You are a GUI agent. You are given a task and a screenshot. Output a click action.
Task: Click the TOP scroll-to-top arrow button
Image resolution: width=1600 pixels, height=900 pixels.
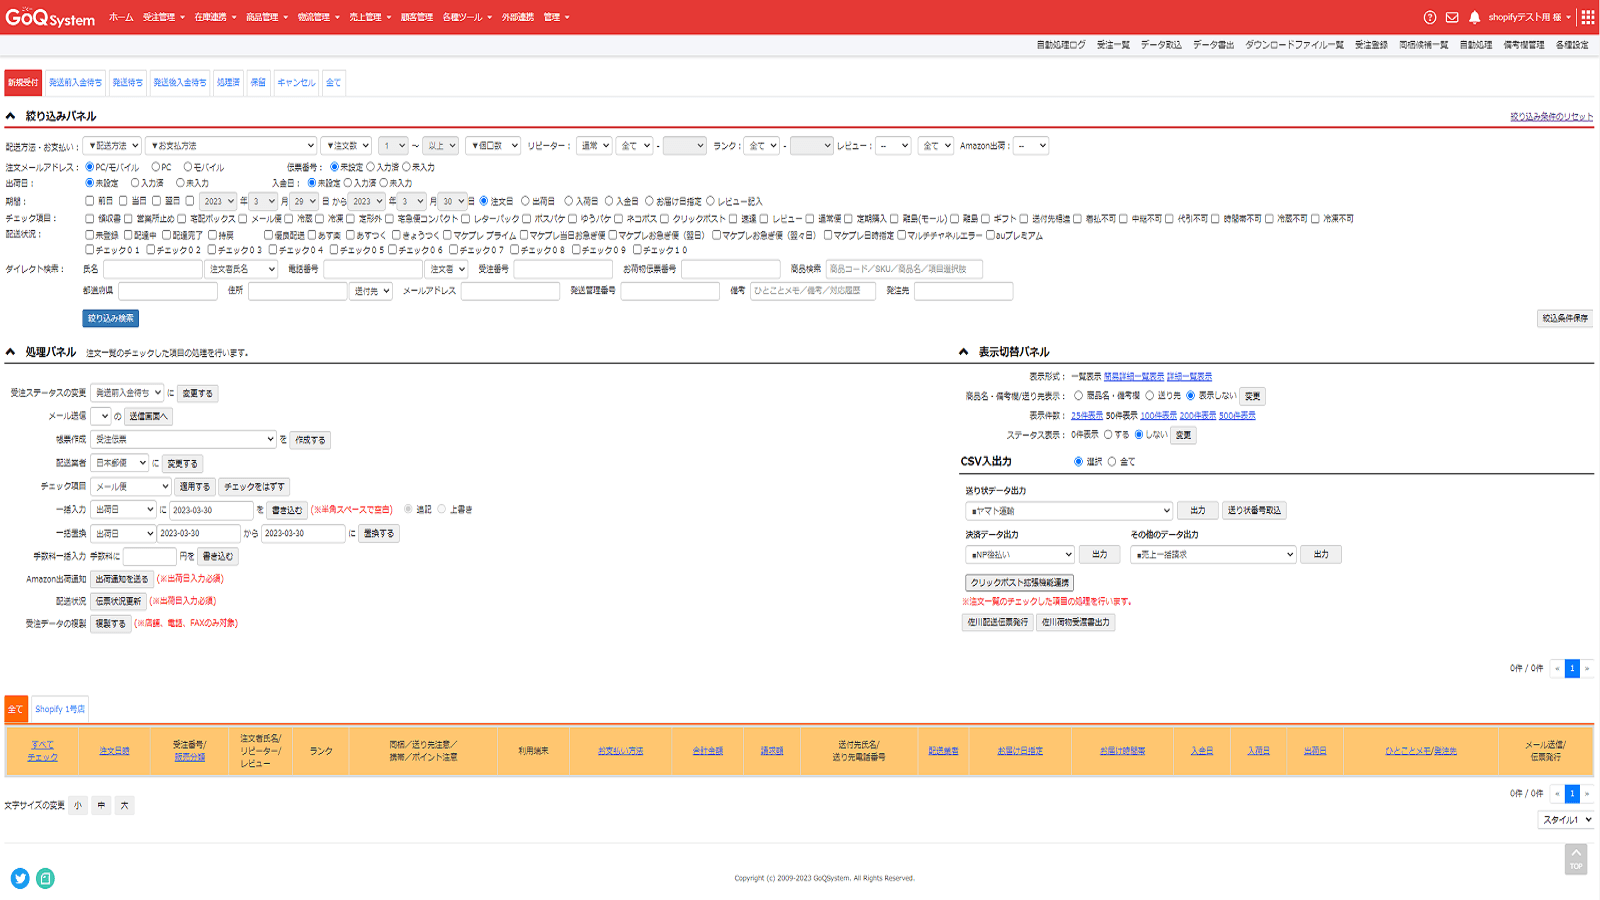tap(1575, 860)
